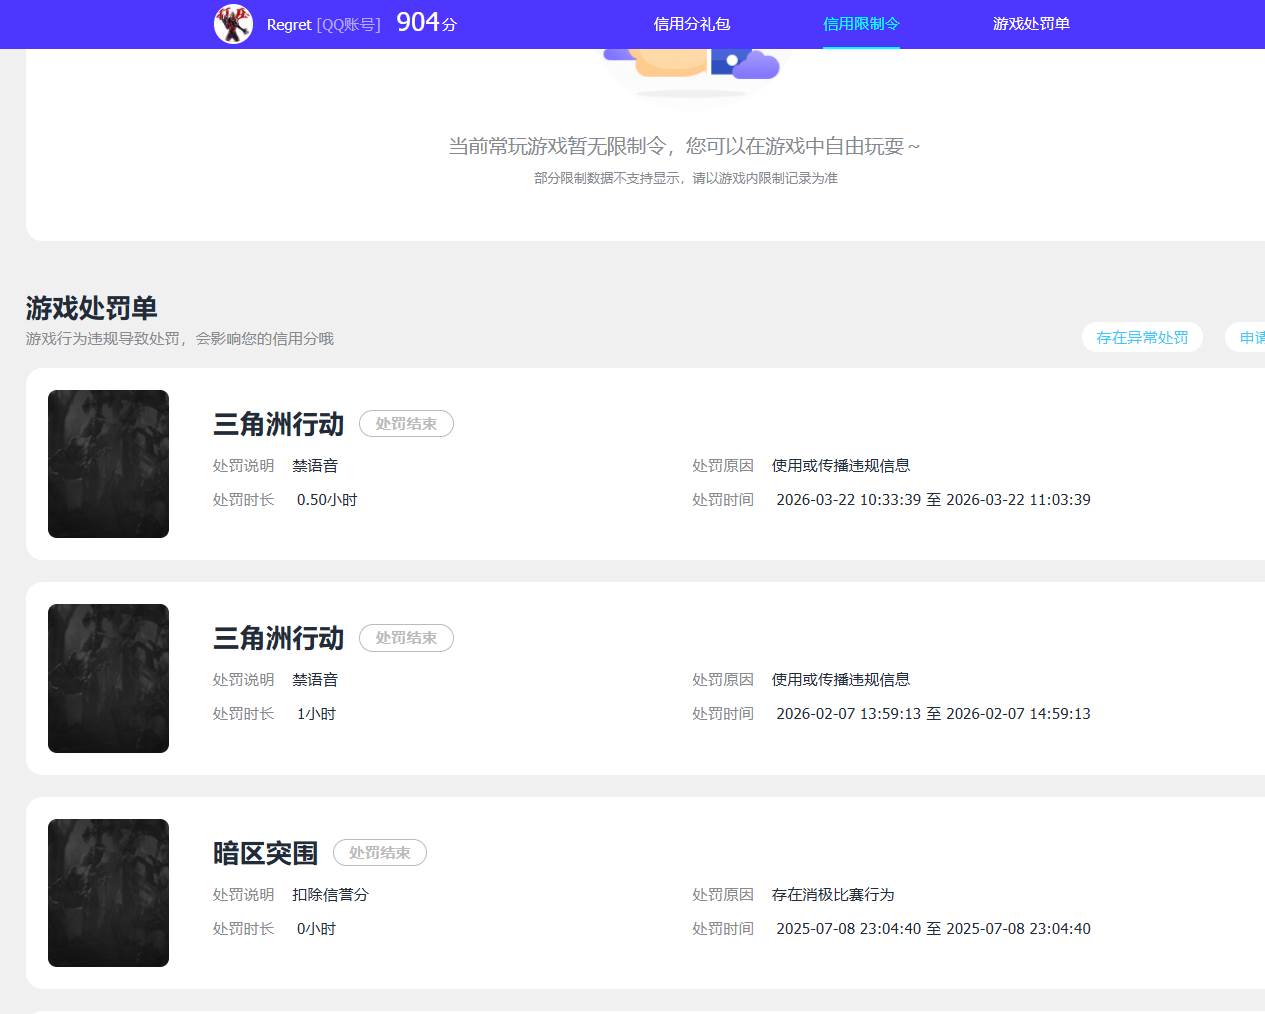Click 处罚结束 badge on the 0.50小时 penalty
The height and width of the screenshot is (1014, 1265).
406,424
